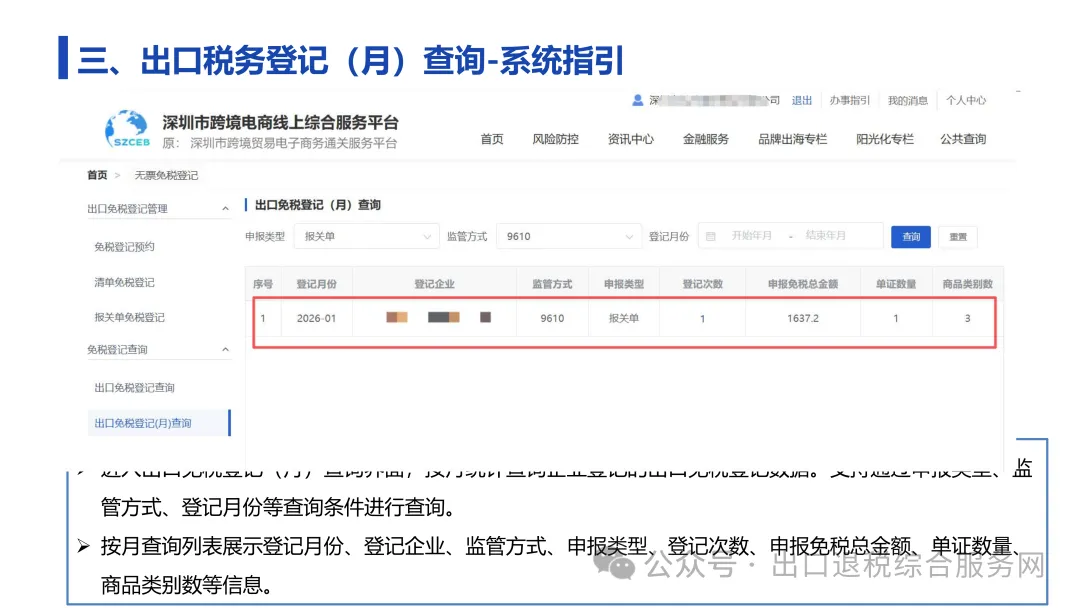Image resolution: width=1080 pixels, height=608 pixels.
Task: Select 免税登记预约 in the sidebar
Action: coord(124,245)
